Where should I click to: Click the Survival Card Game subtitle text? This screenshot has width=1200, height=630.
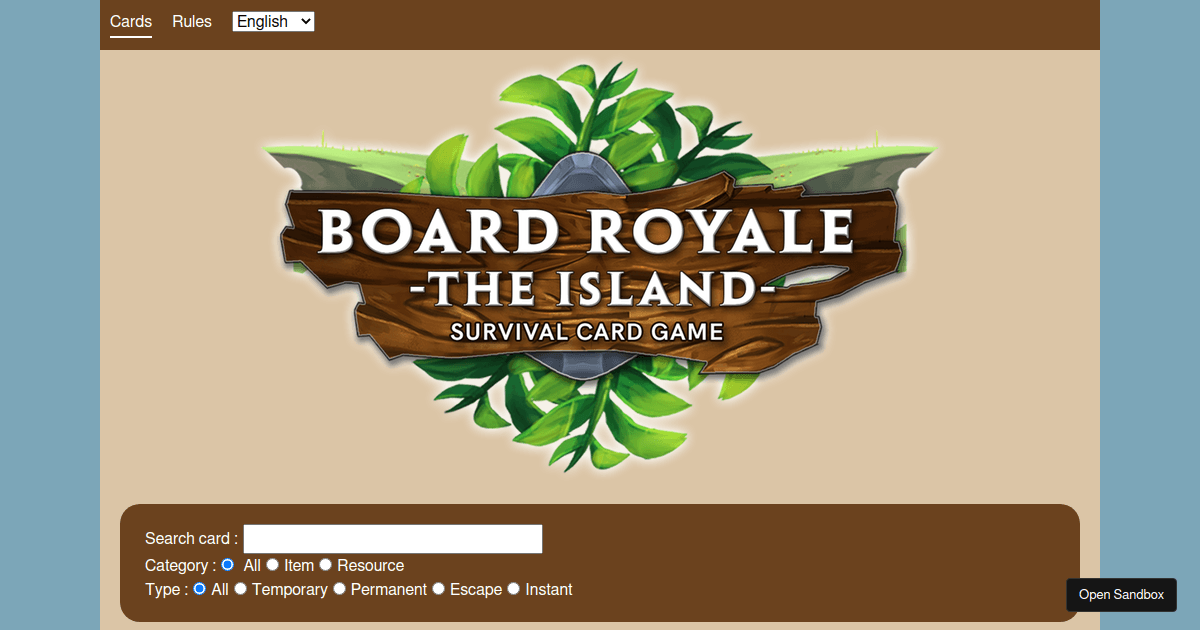click(x=587, y=331)
